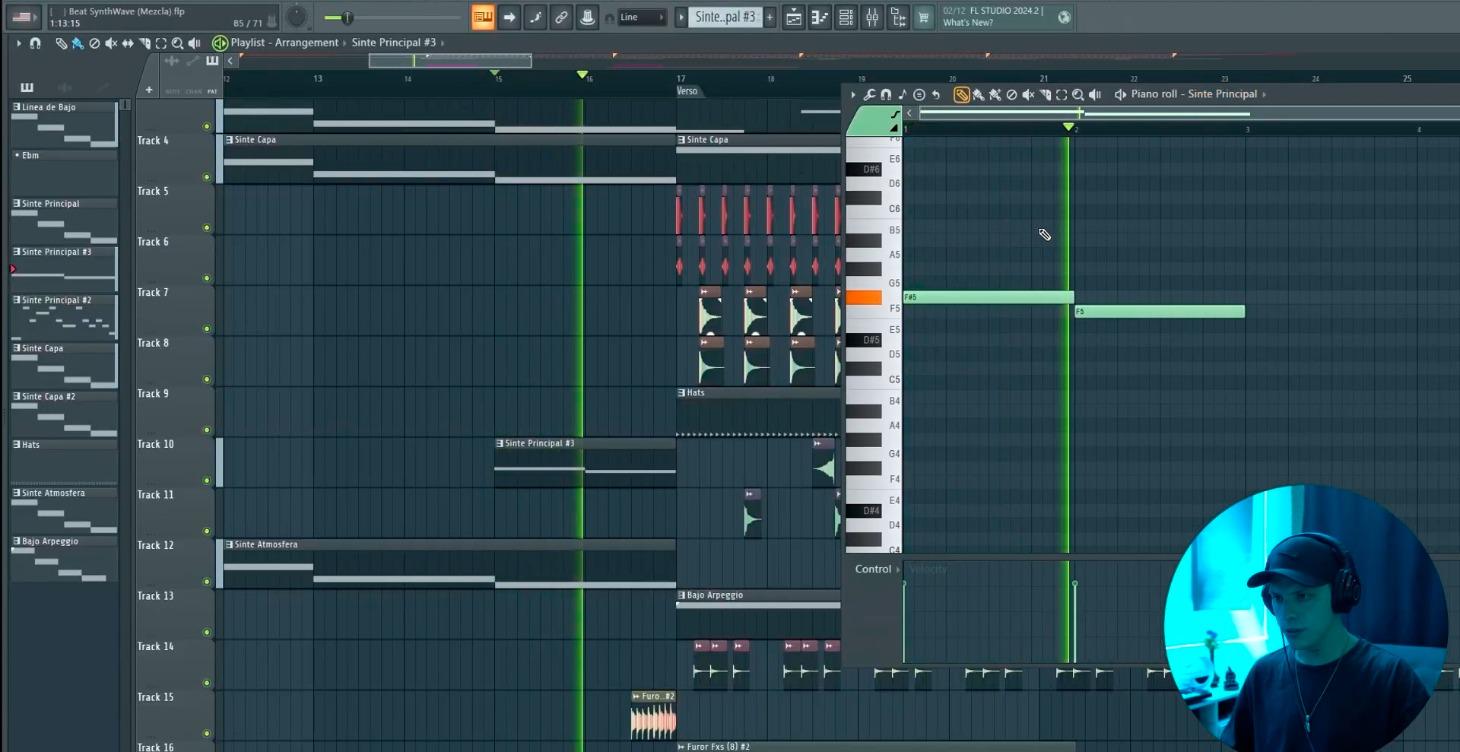Click the shopping cart content library icon
The image size is (1460, 752).
(x=923, y=17)
